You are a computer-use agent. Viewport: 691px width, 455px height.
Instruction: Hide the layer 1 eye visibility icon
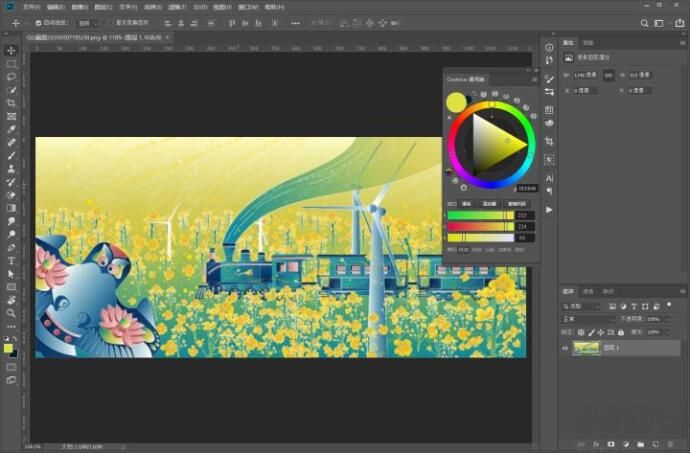[x=566, y=348]
